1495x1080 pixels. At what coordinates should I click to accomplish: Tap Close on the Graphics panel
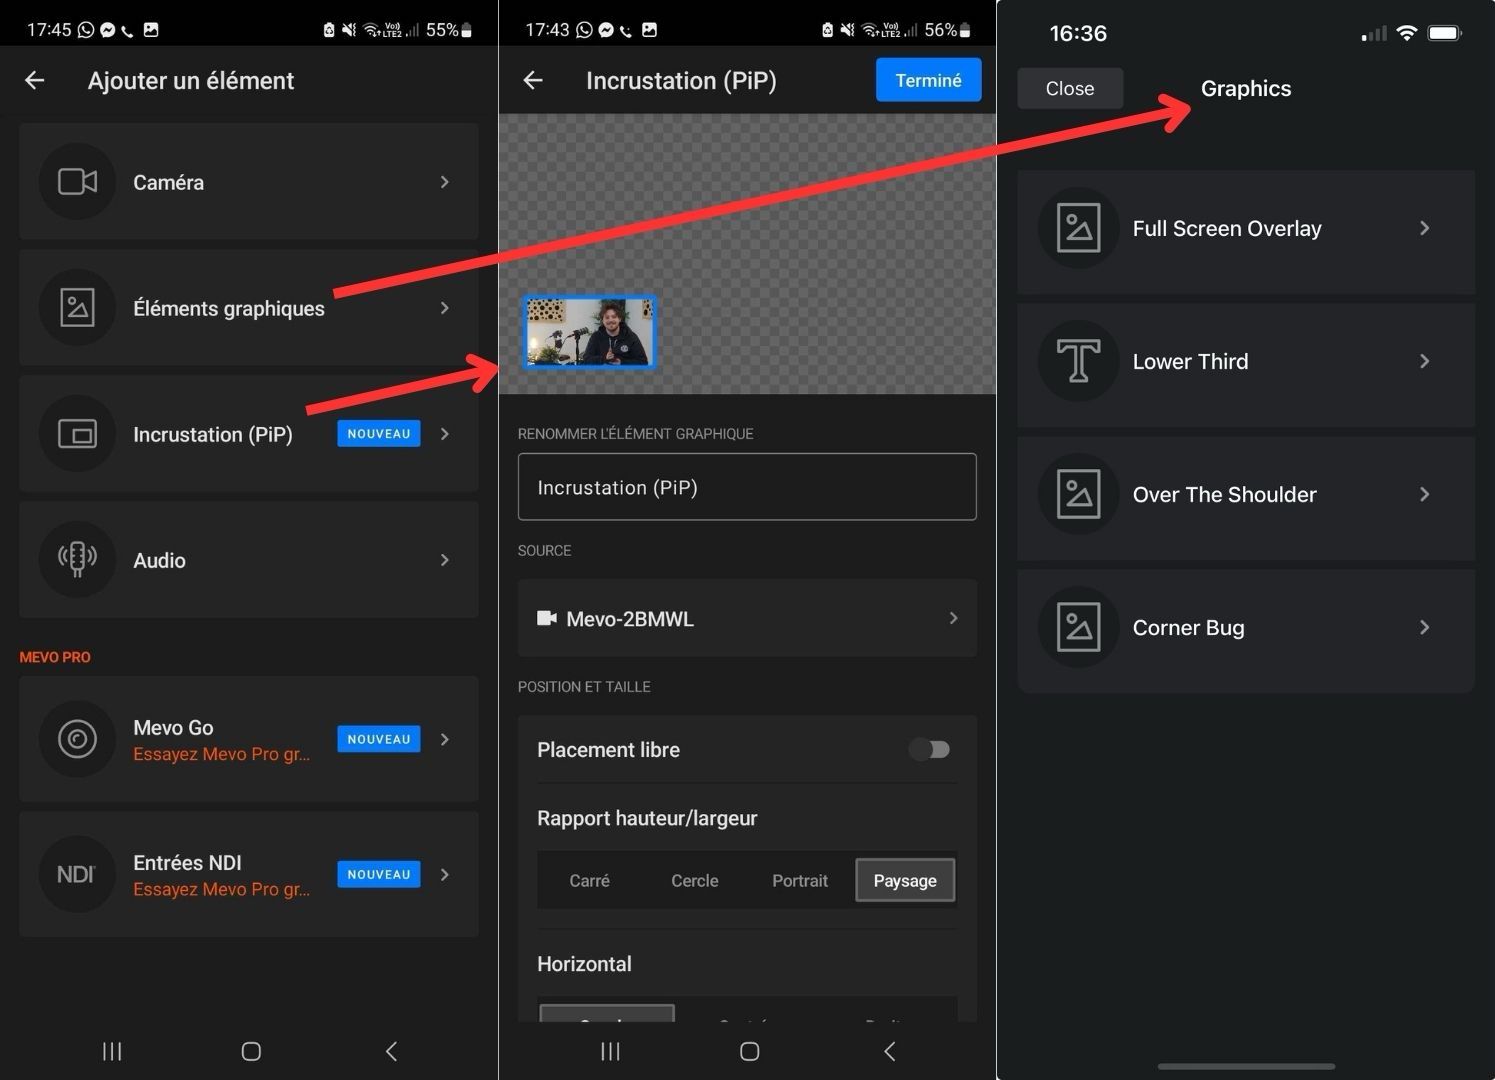(x=1069, y=89)
